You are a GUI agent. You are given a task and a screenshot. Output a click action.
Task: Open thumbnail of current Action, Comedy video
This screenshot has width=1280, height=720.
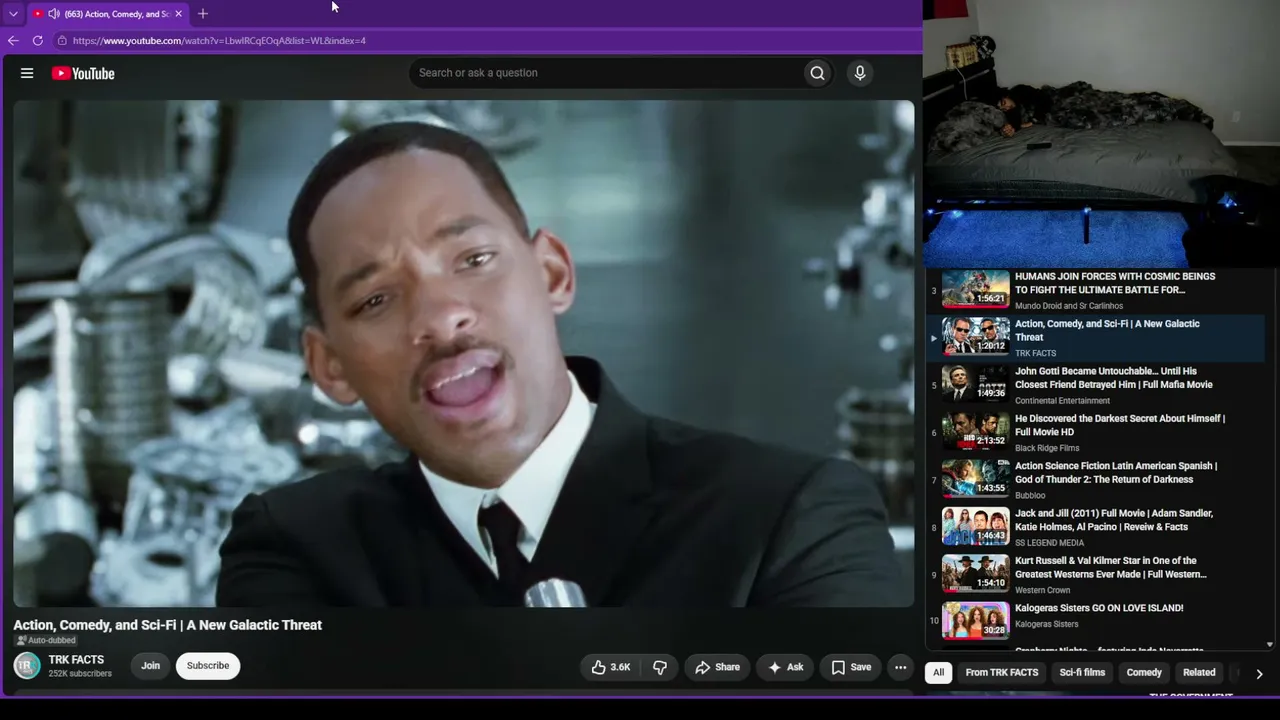pos(976,336)
